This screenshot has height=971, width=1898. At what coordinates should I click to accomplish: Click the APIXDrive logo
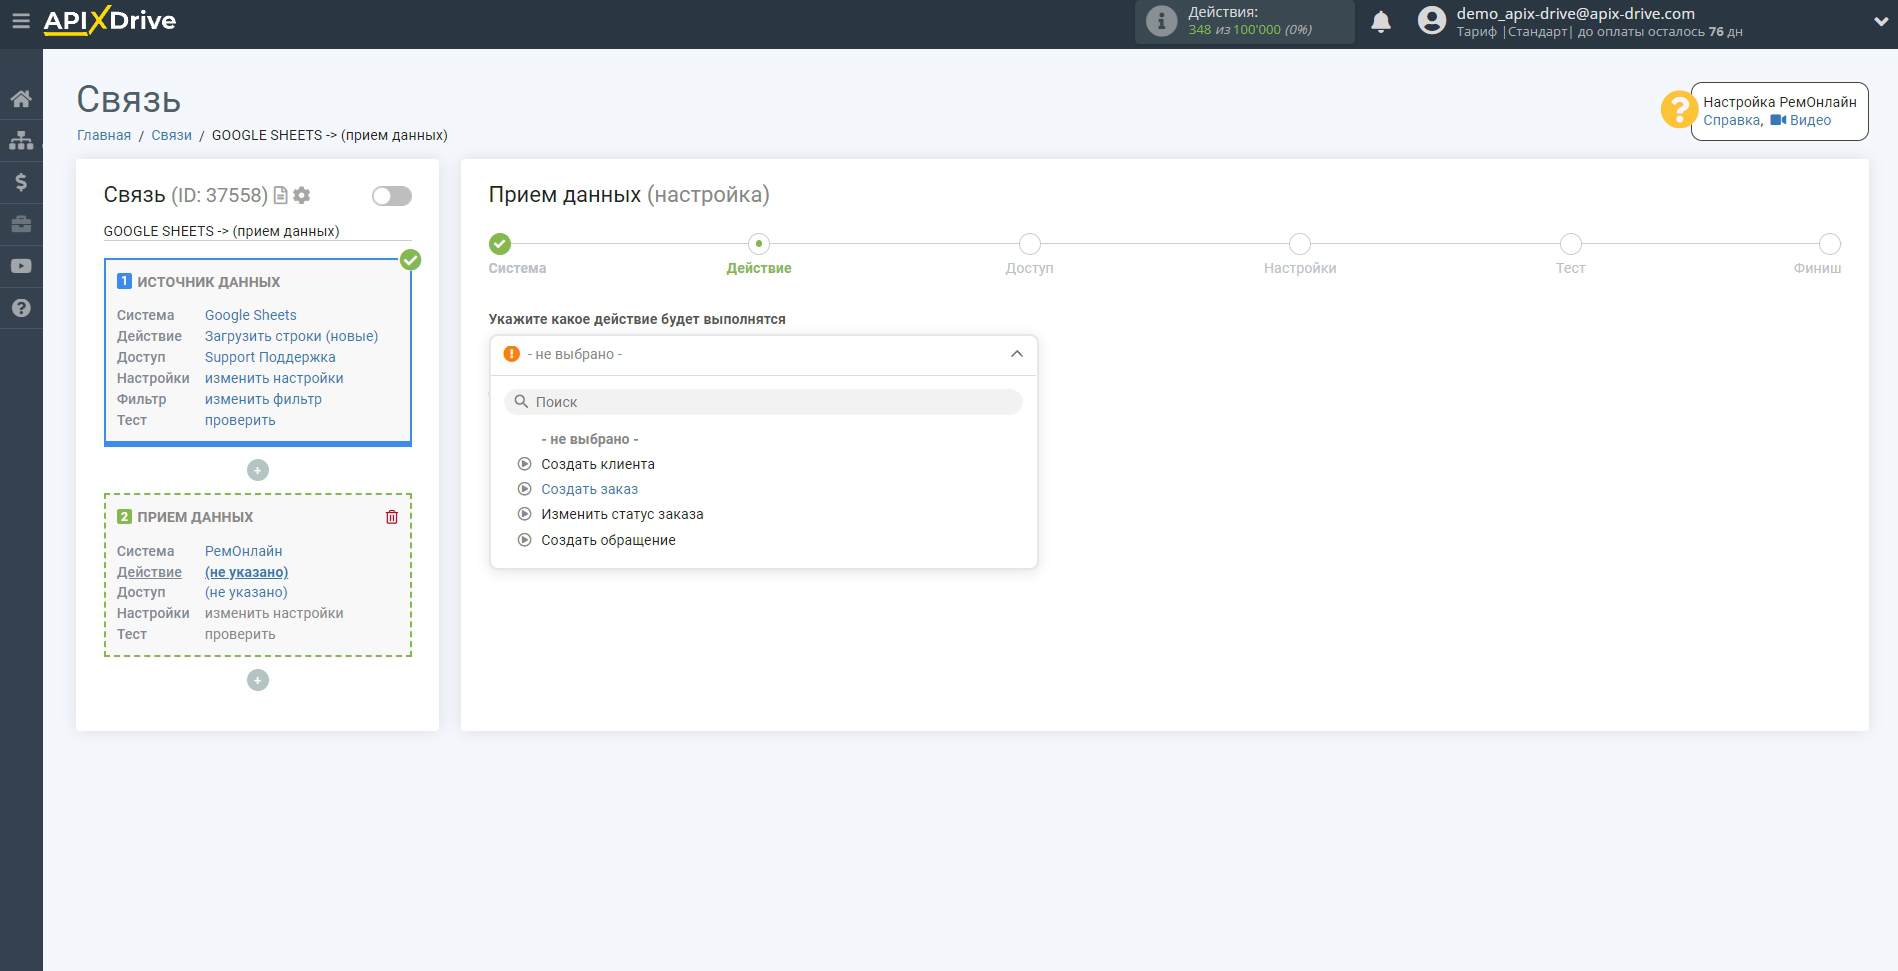110,20
